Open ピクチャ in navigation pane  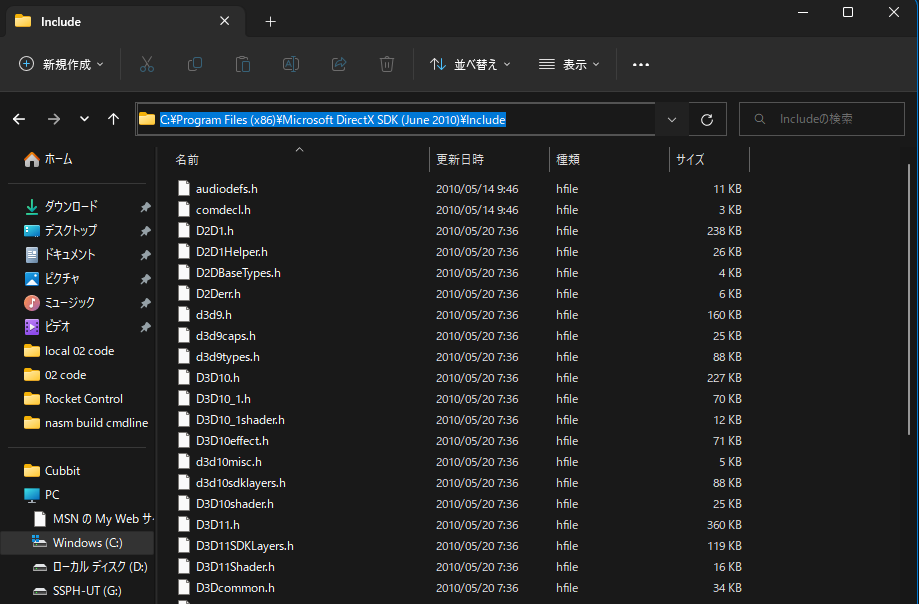(52, 279)
